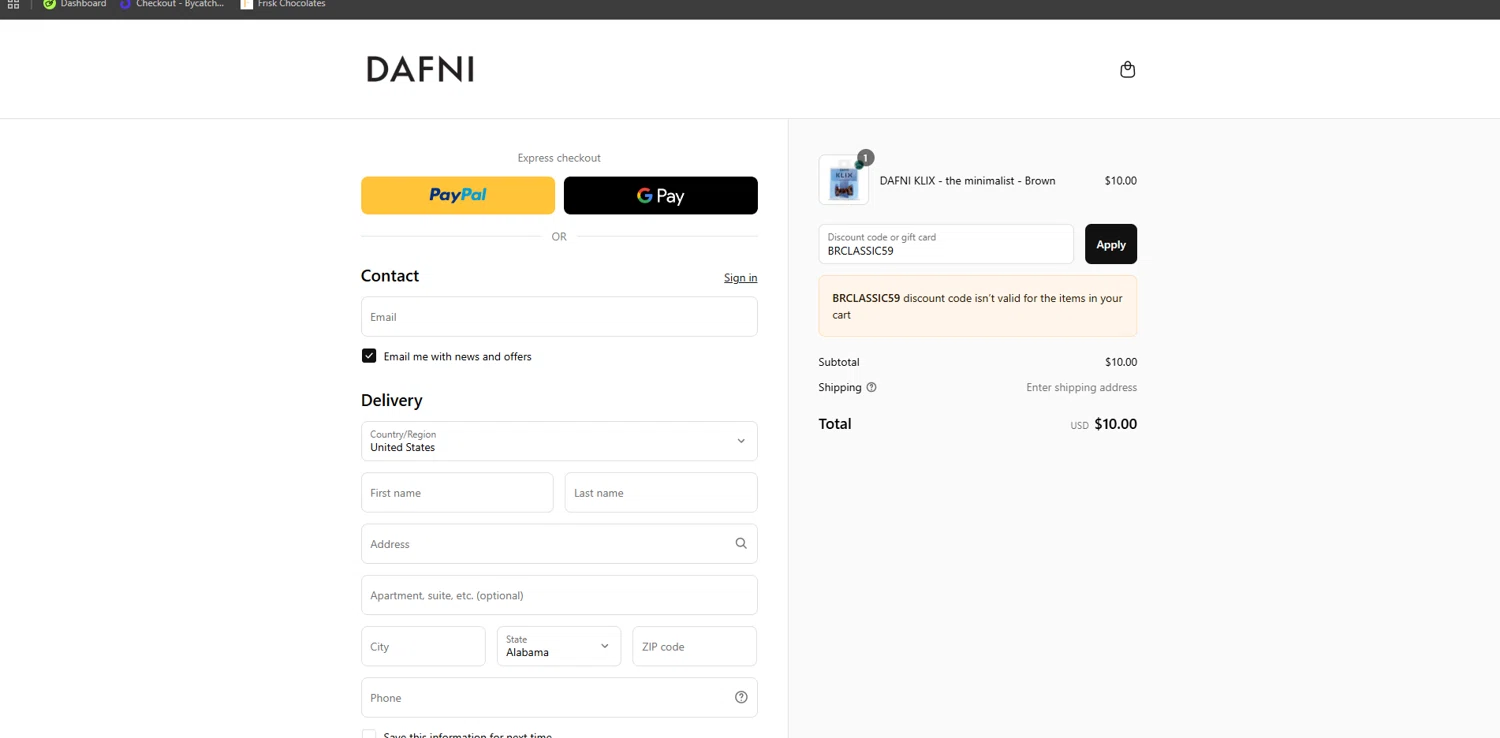The width and height of the screenshot is (1500, 738).
Task: Focus the Email input field
Action: click(559, 317)
